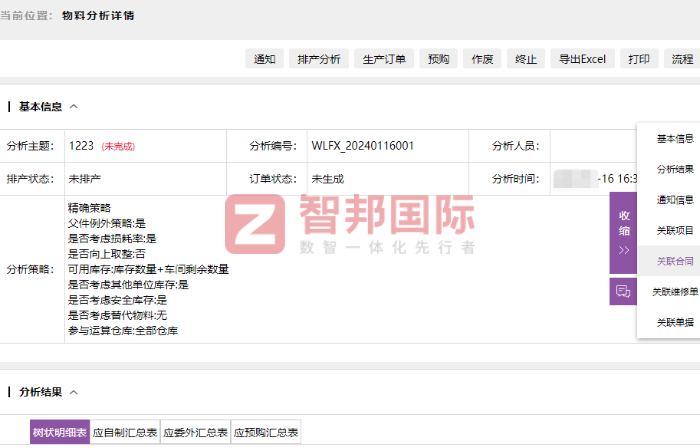Screen dimensions: 700x448
Task: Go to 关联维修单 in side menu
Action: (674, 292)
